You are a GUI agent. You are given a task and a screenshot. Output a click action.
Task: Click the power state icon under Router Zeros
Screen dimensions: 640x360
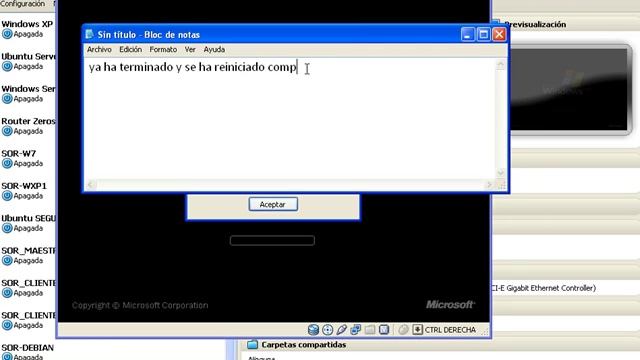point(7,131)
